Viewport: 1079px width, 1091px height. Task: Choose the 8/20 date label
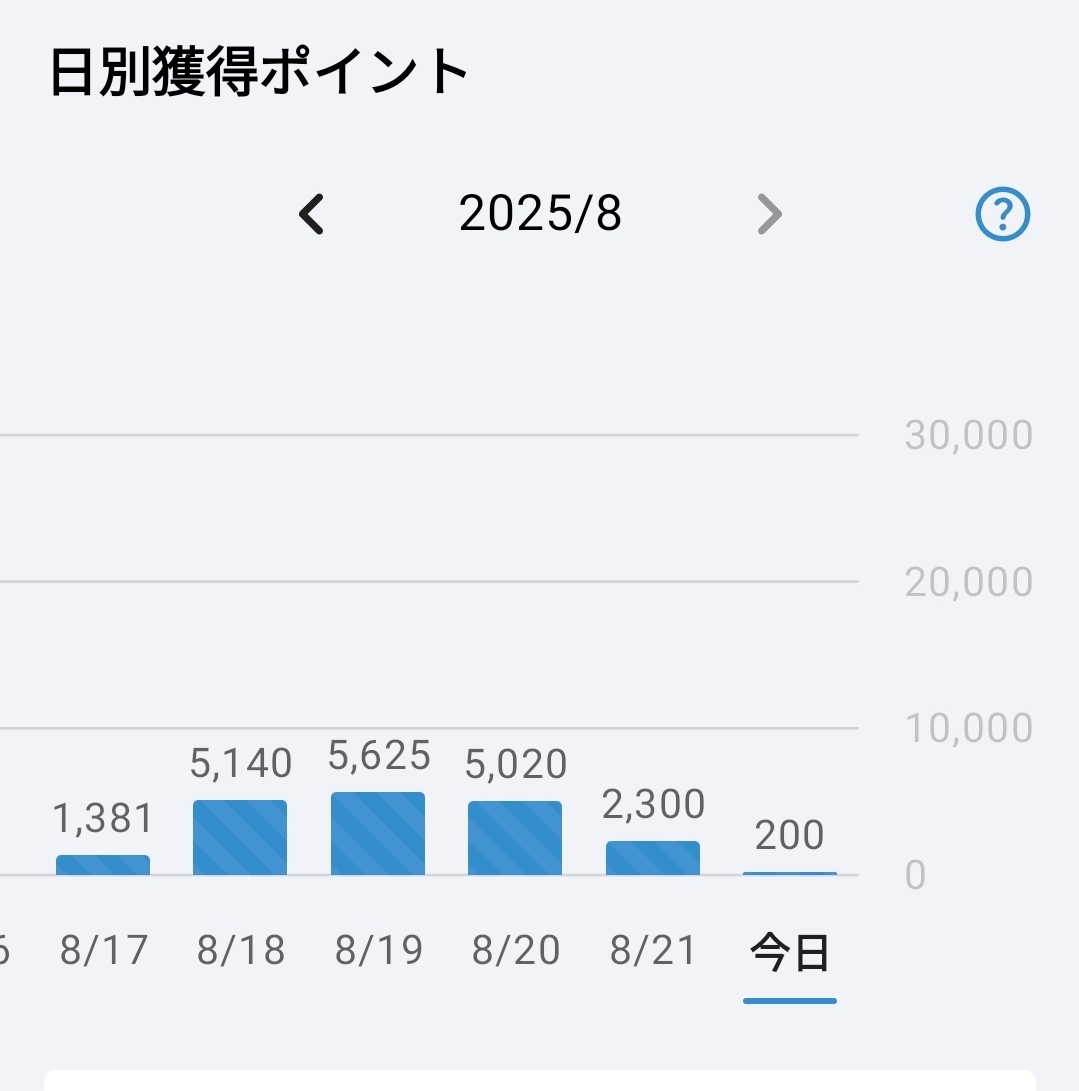point(516,951)
